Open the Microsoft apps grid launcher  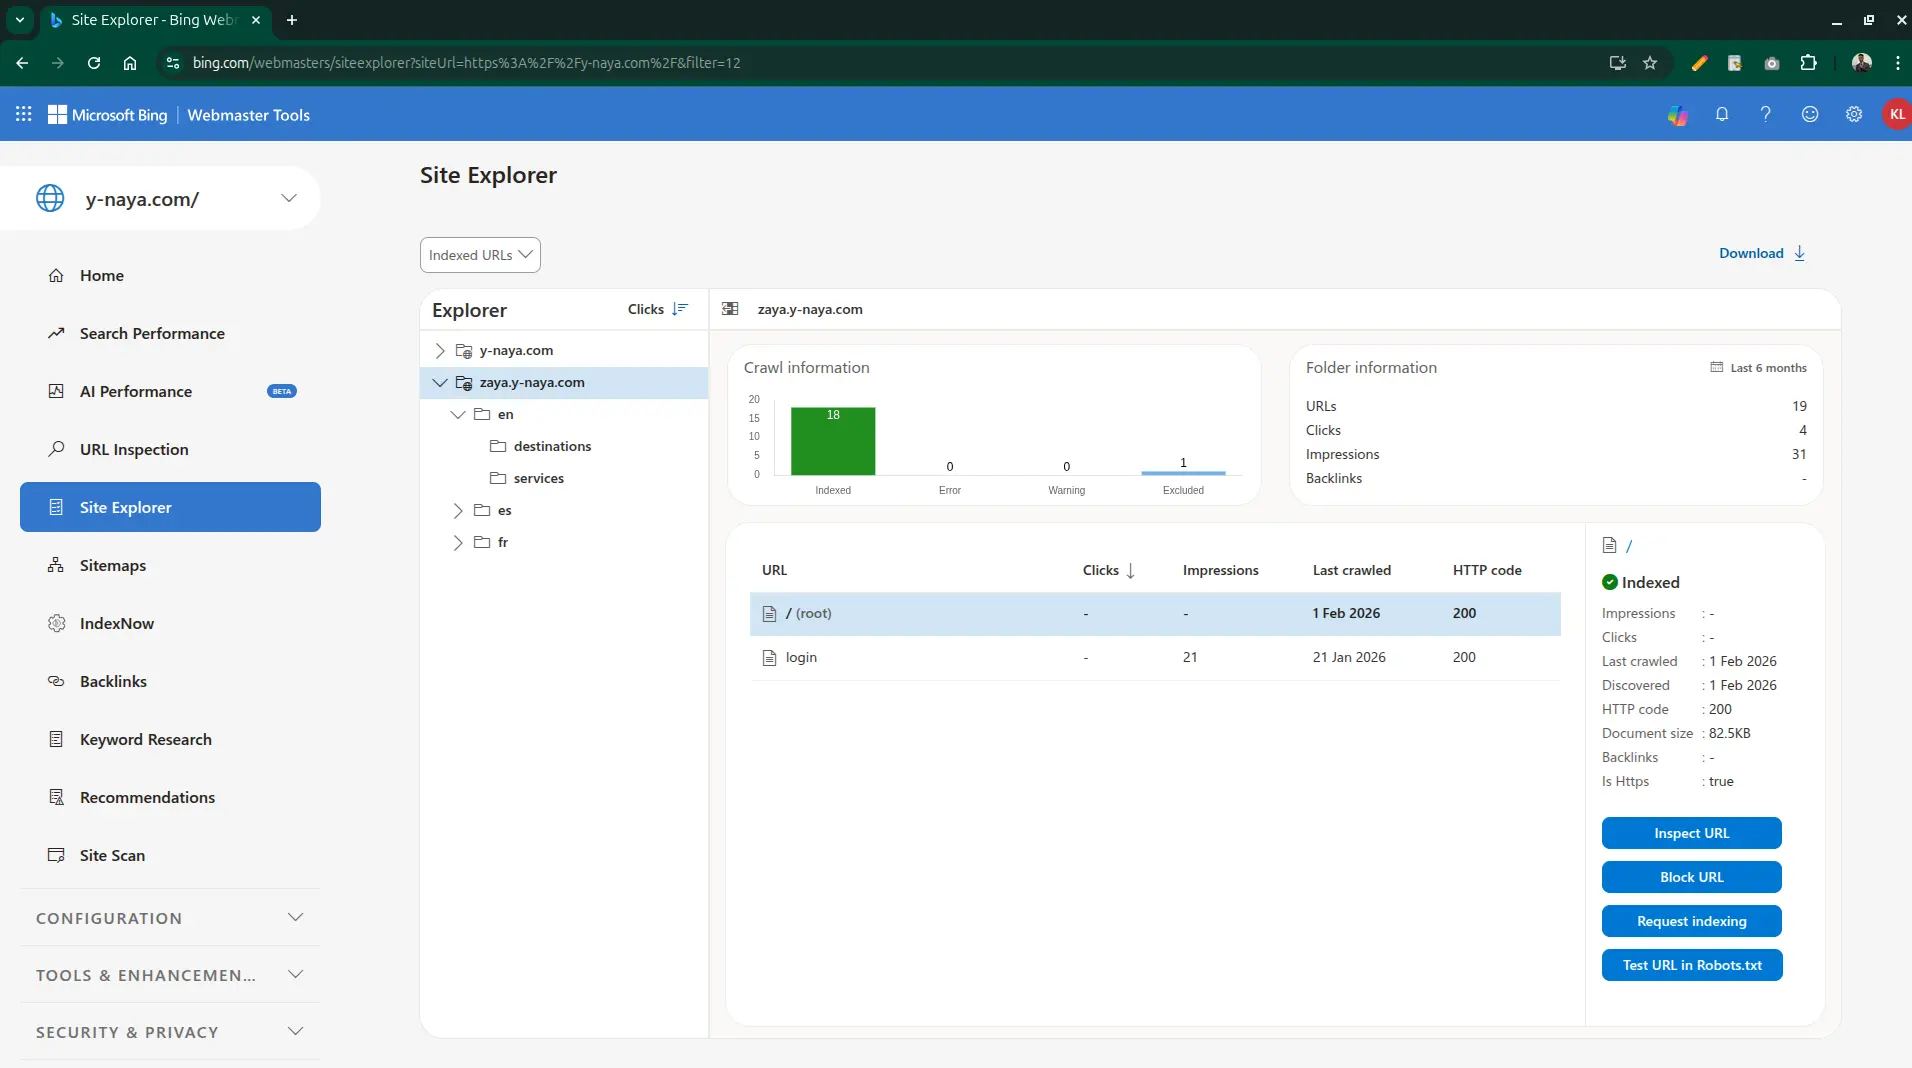pyautogui.click(x=24, y=114)
